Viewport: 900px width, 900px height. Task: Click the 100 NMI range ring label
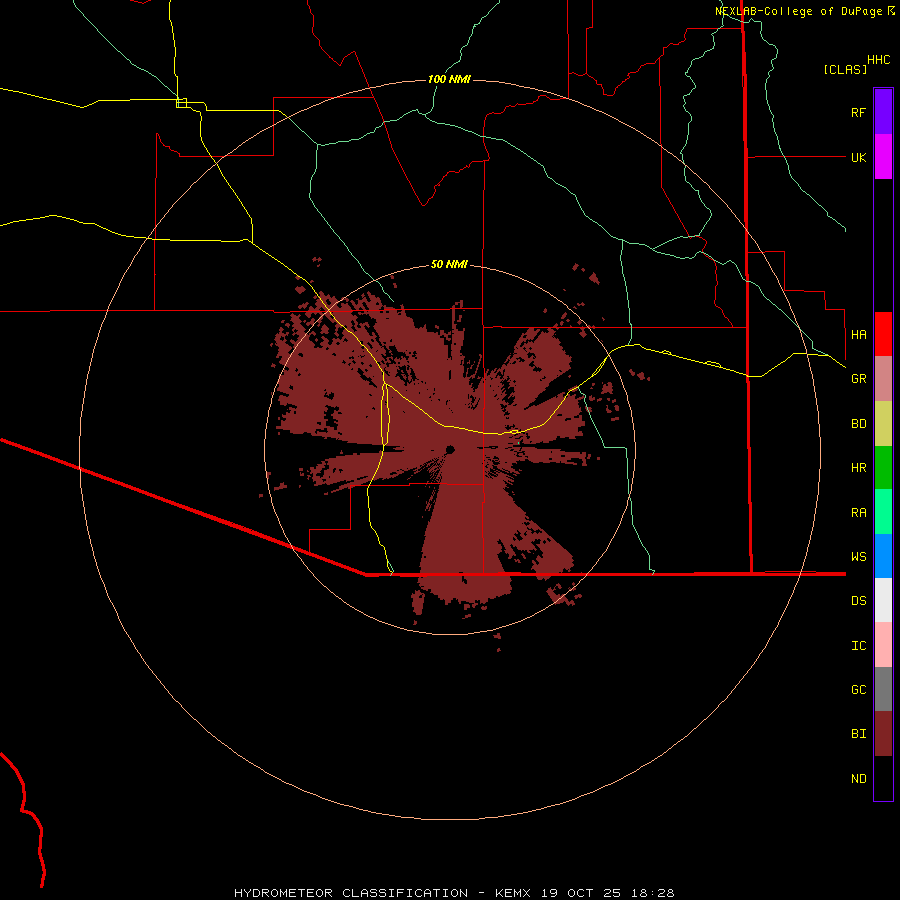click(x=449, y=79)
